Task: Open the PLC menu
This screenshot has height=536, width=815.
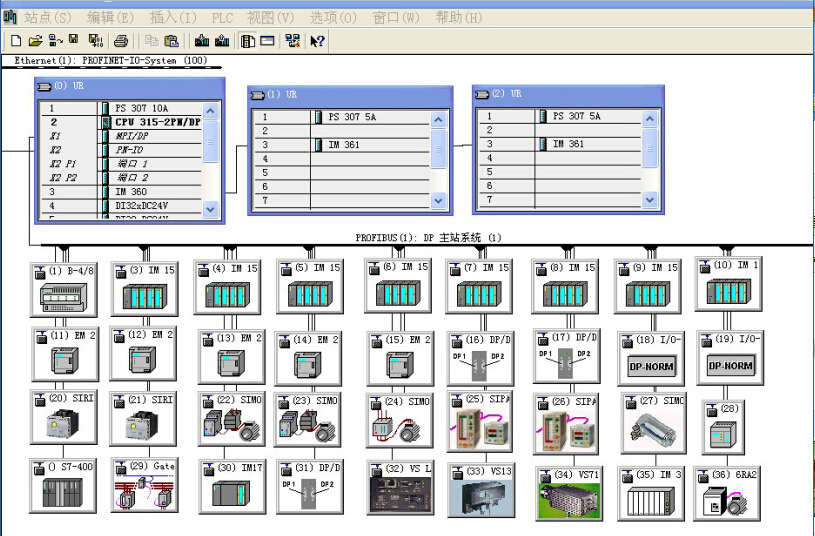Action: tap(221, 17)
